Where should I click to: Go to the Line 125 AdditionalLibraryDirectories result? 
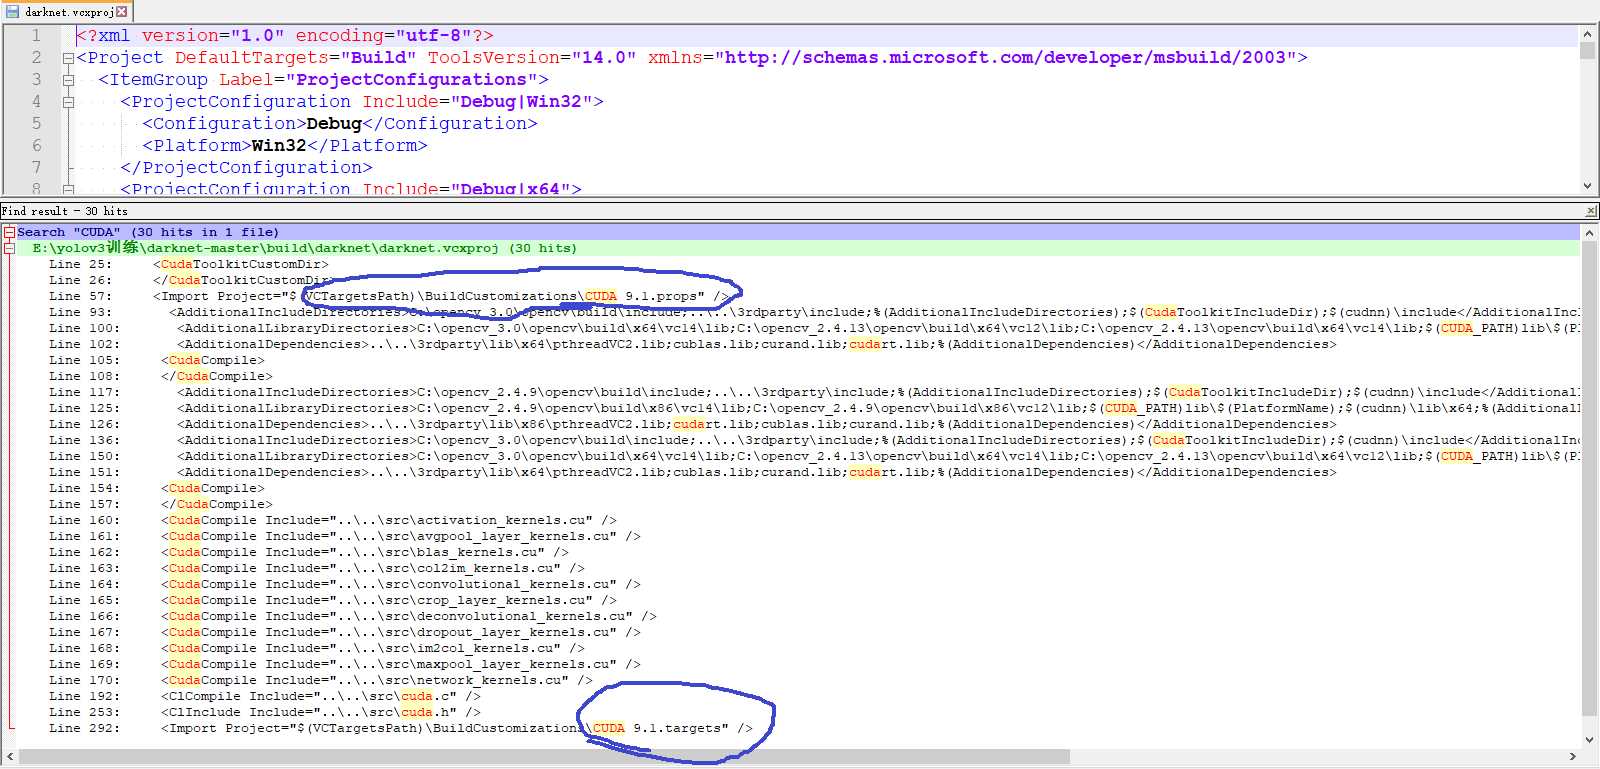tap(814, 408)
